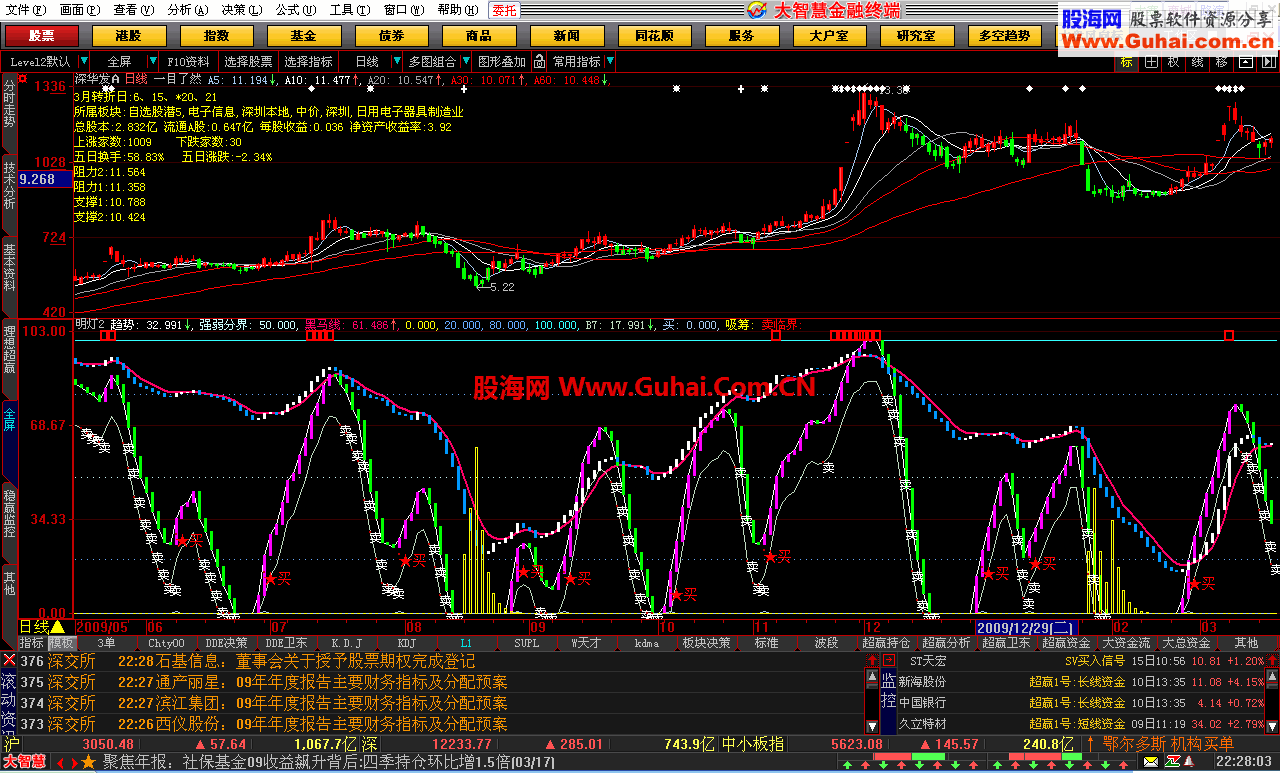Click the 委托 trading button

click(504, 10)
